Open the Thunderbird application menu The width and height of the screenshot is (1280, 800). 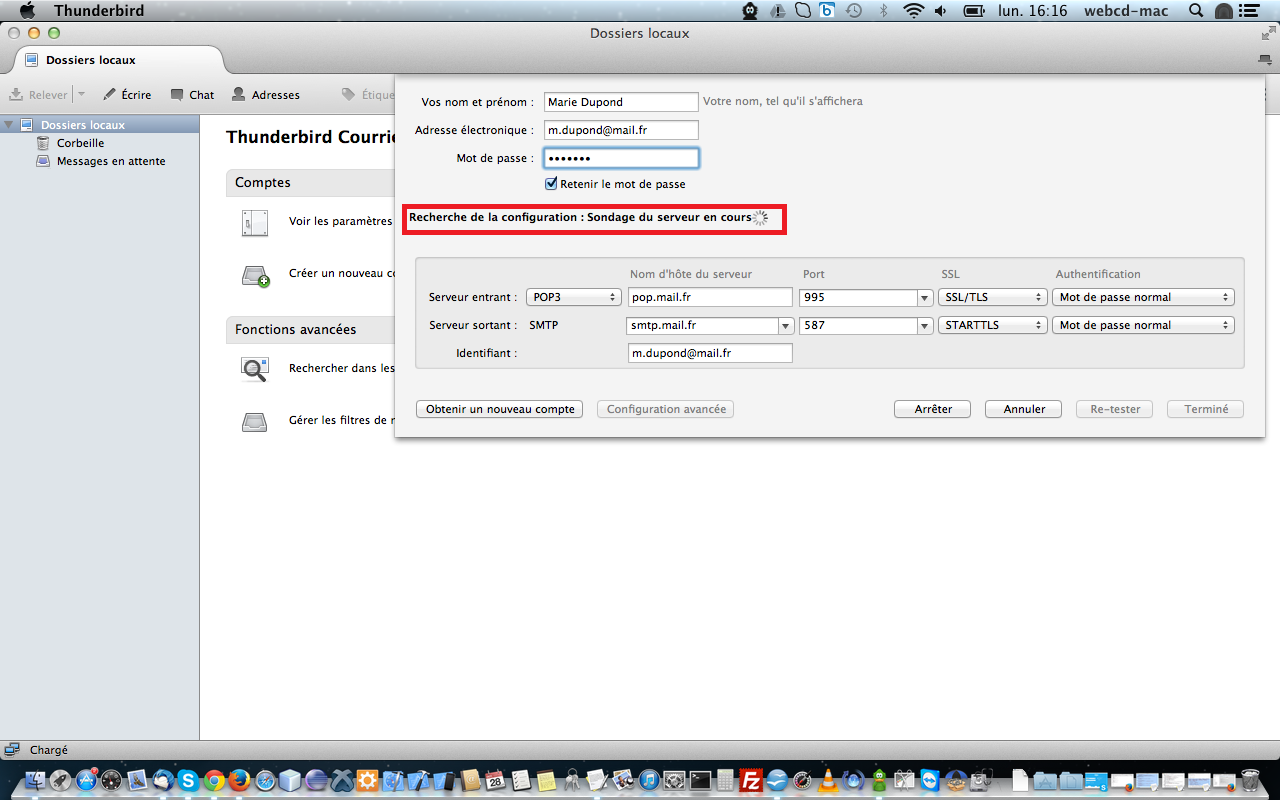tap(99, 11)
